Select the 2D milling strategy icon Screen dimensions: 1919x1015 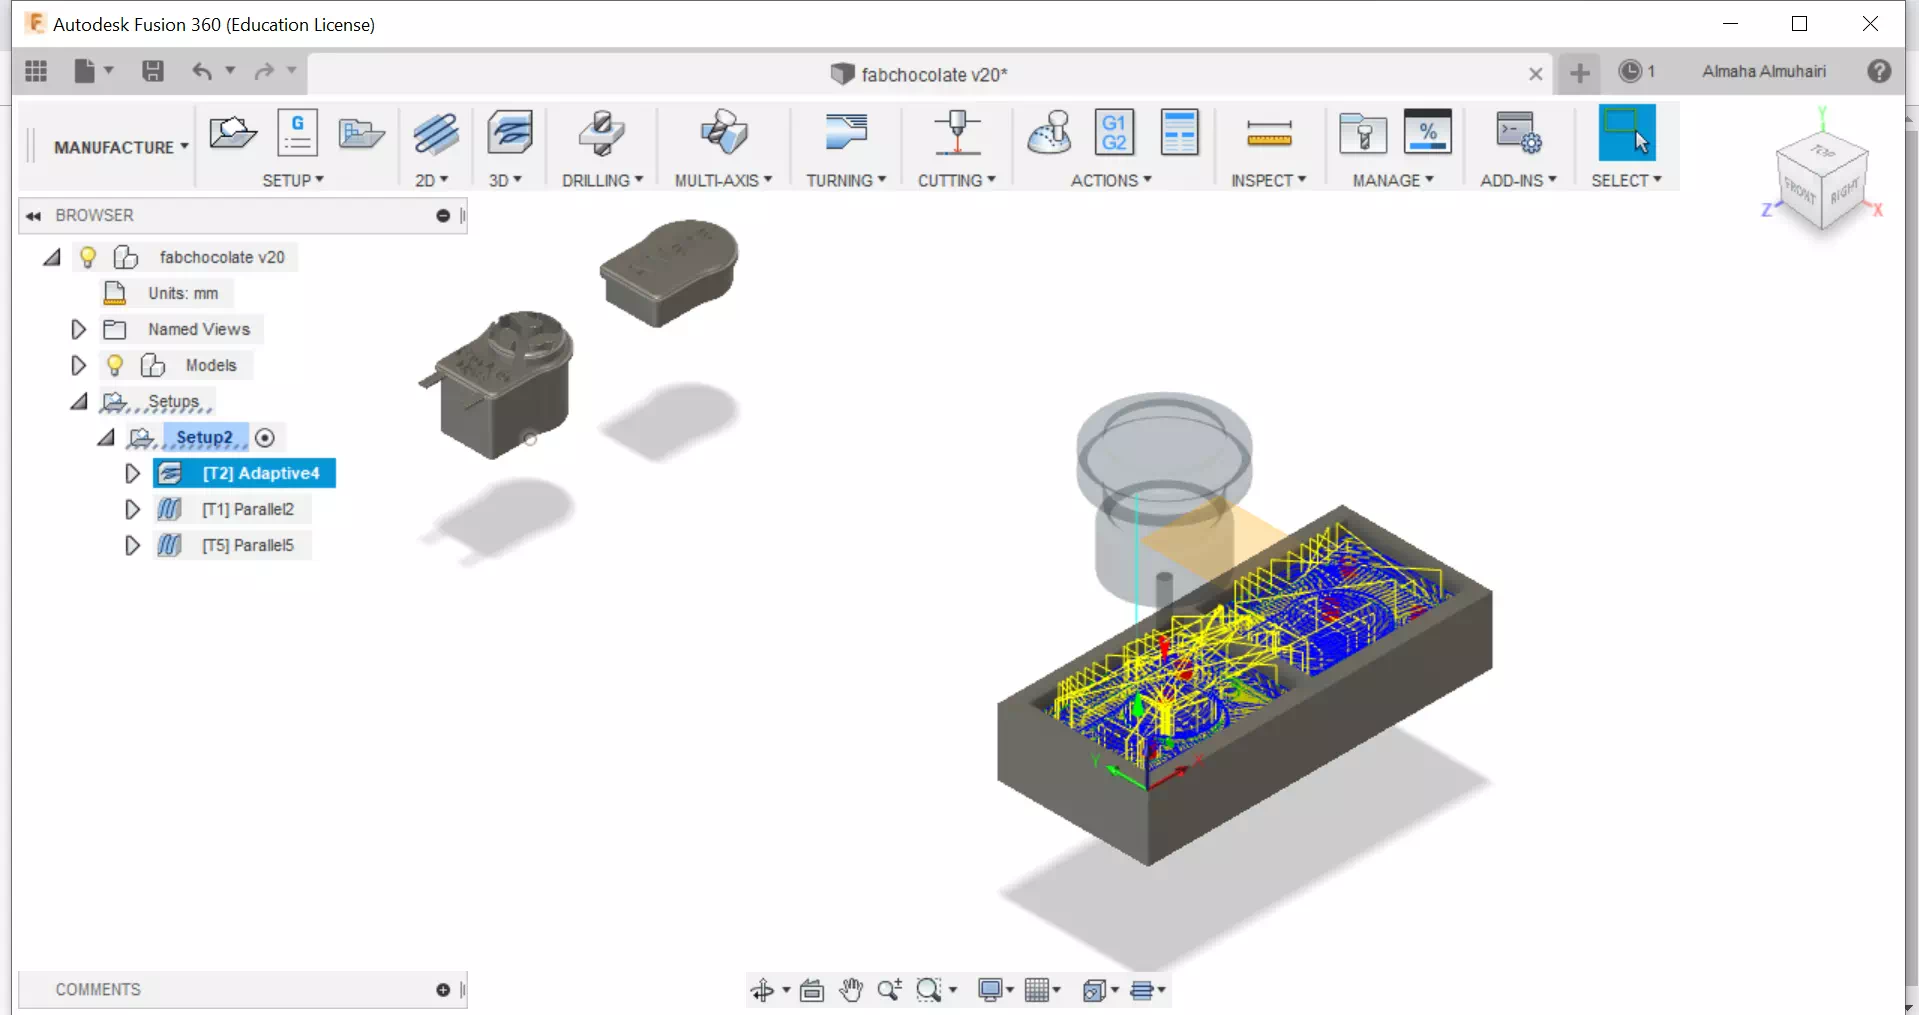[436, 133]
